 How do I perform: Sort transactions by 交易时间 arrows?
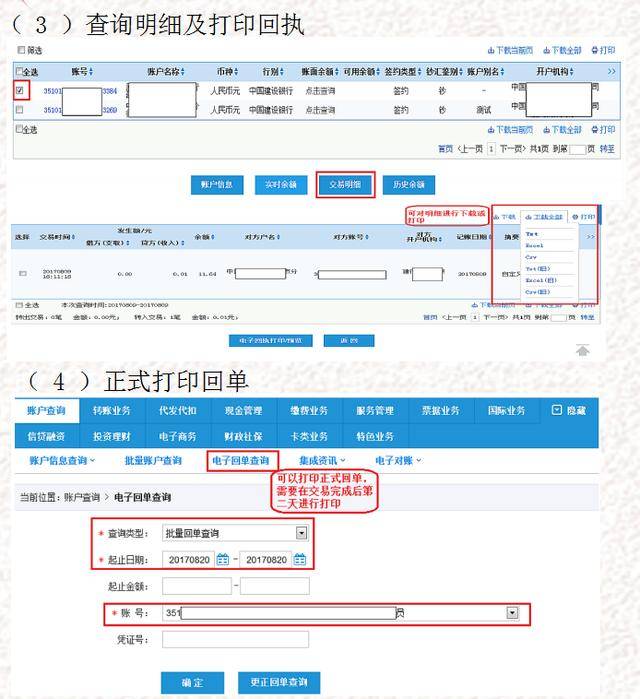73,237
